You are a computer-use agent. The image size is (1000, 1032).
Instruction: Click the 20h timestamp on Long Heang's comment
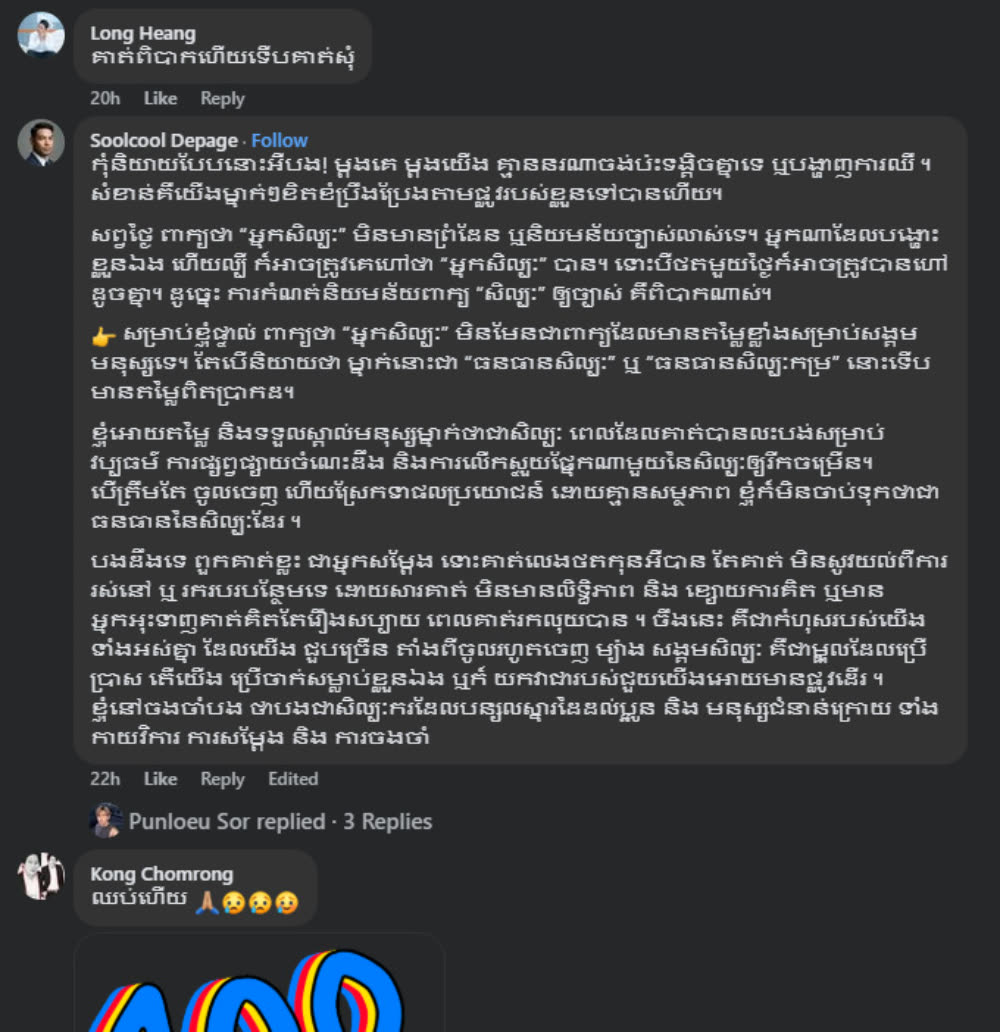[x=105, y=98]
